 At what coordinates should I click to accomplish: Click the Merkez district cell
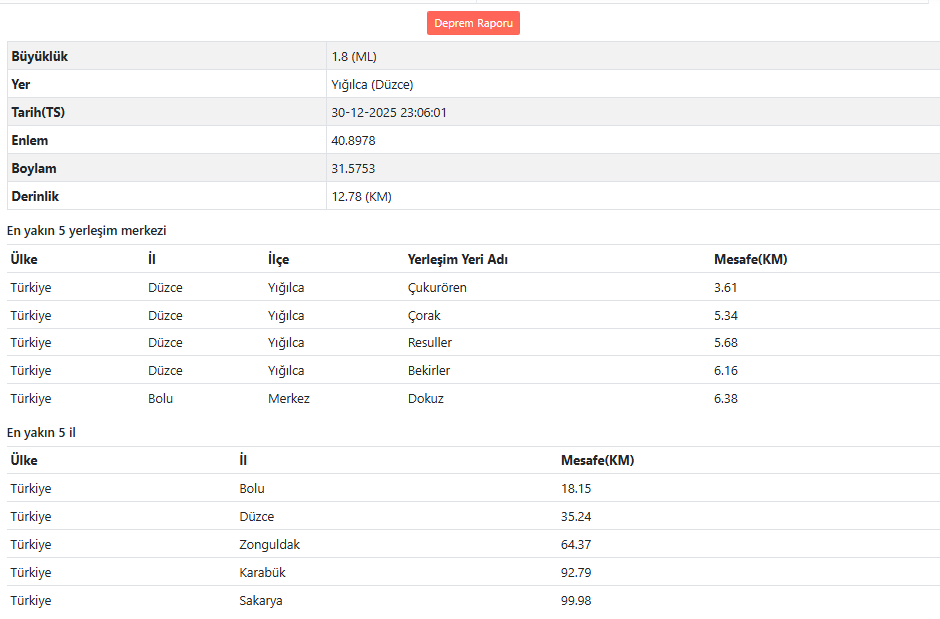point(289,399)
